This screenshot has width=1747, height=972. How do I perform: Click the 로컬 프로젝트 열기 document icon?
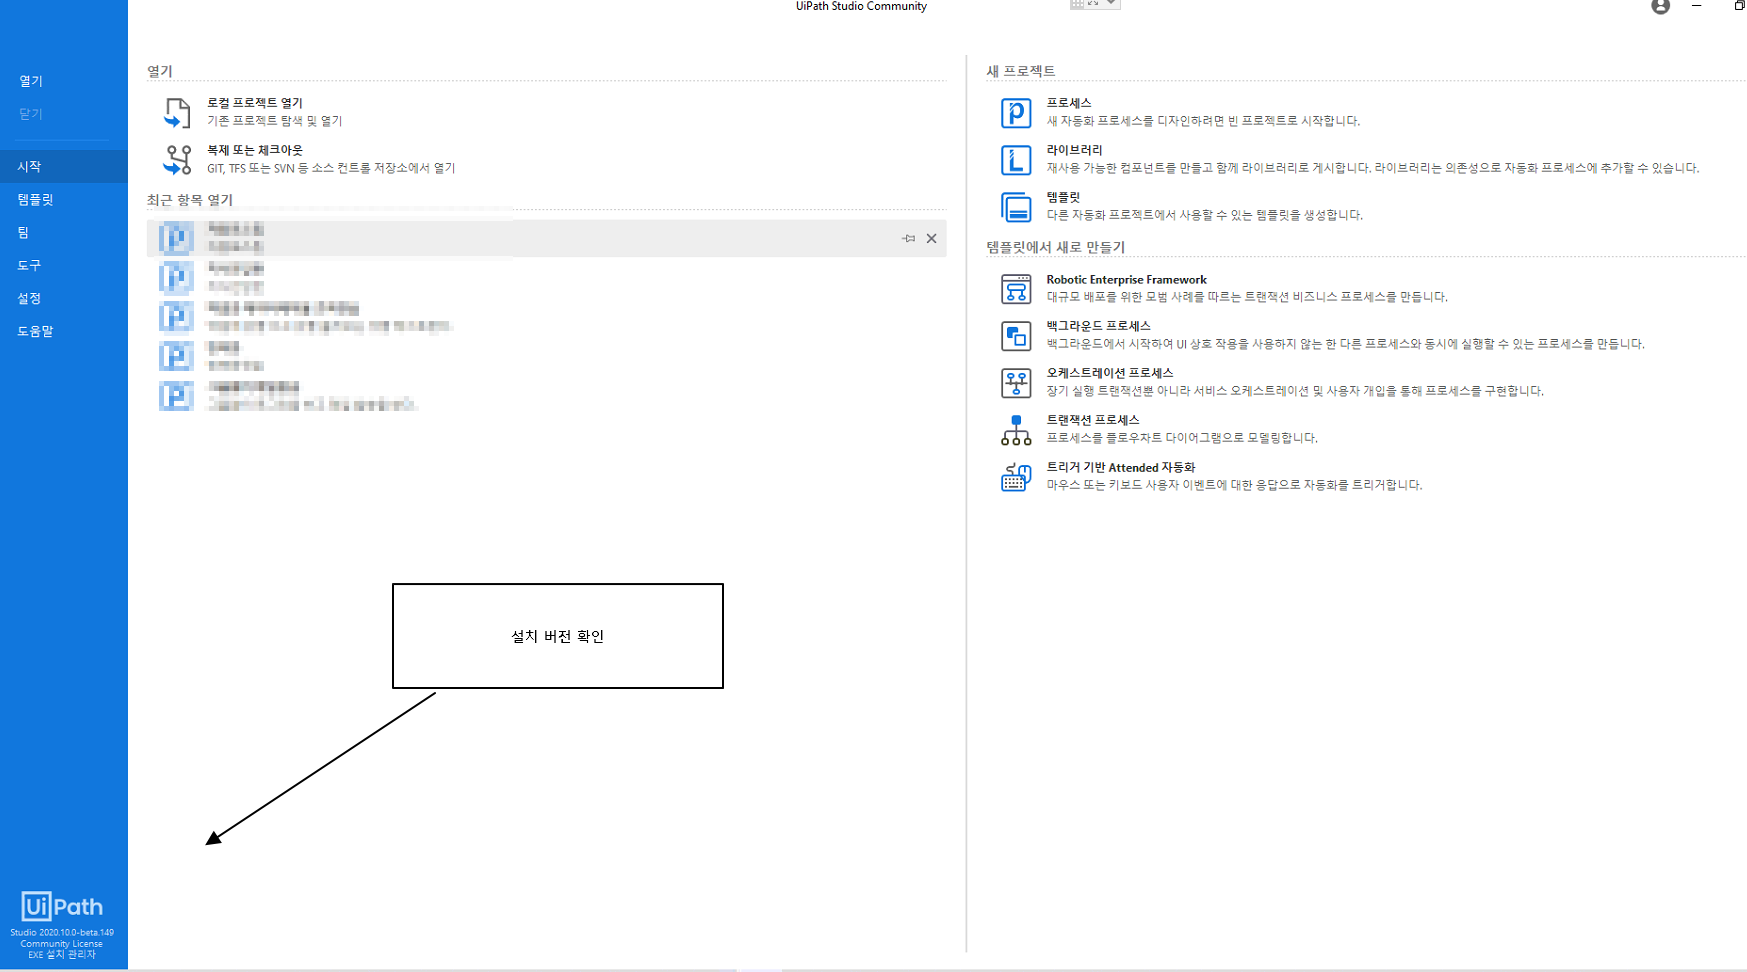(x=177, y=112)
